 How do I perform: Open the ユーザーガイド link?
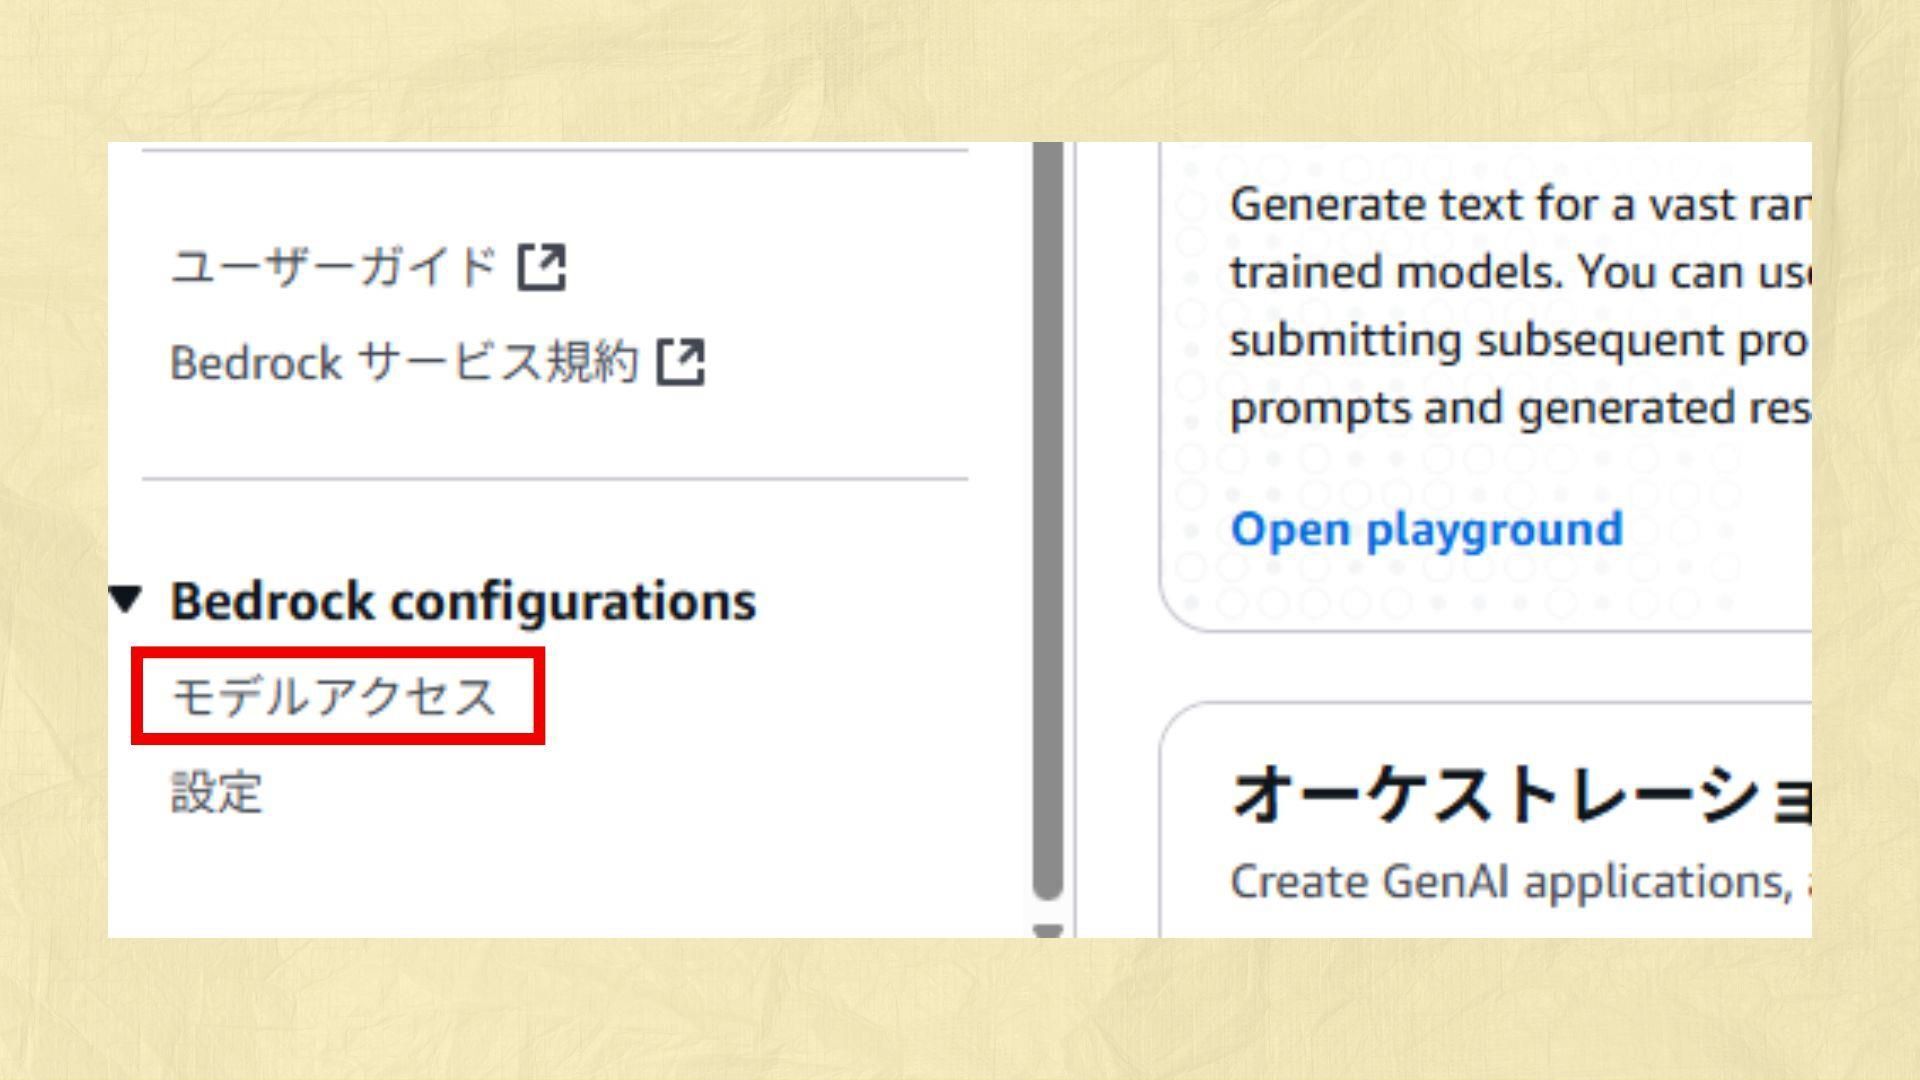[x=334, y=268]
